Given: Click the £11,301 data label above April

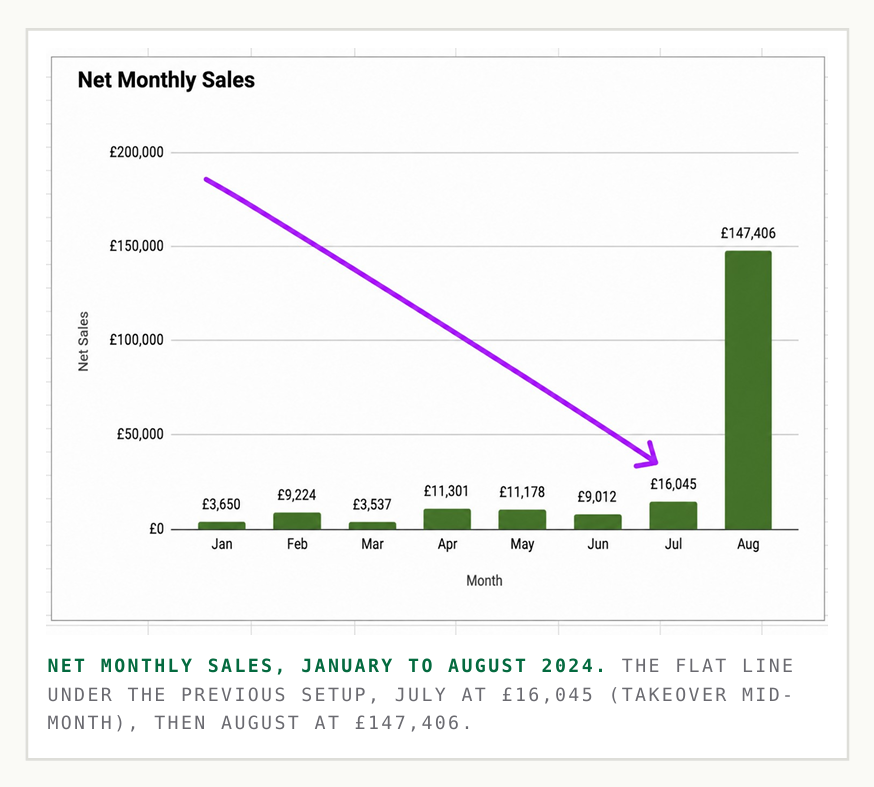Looking at the screenshot, I should 446,491.
